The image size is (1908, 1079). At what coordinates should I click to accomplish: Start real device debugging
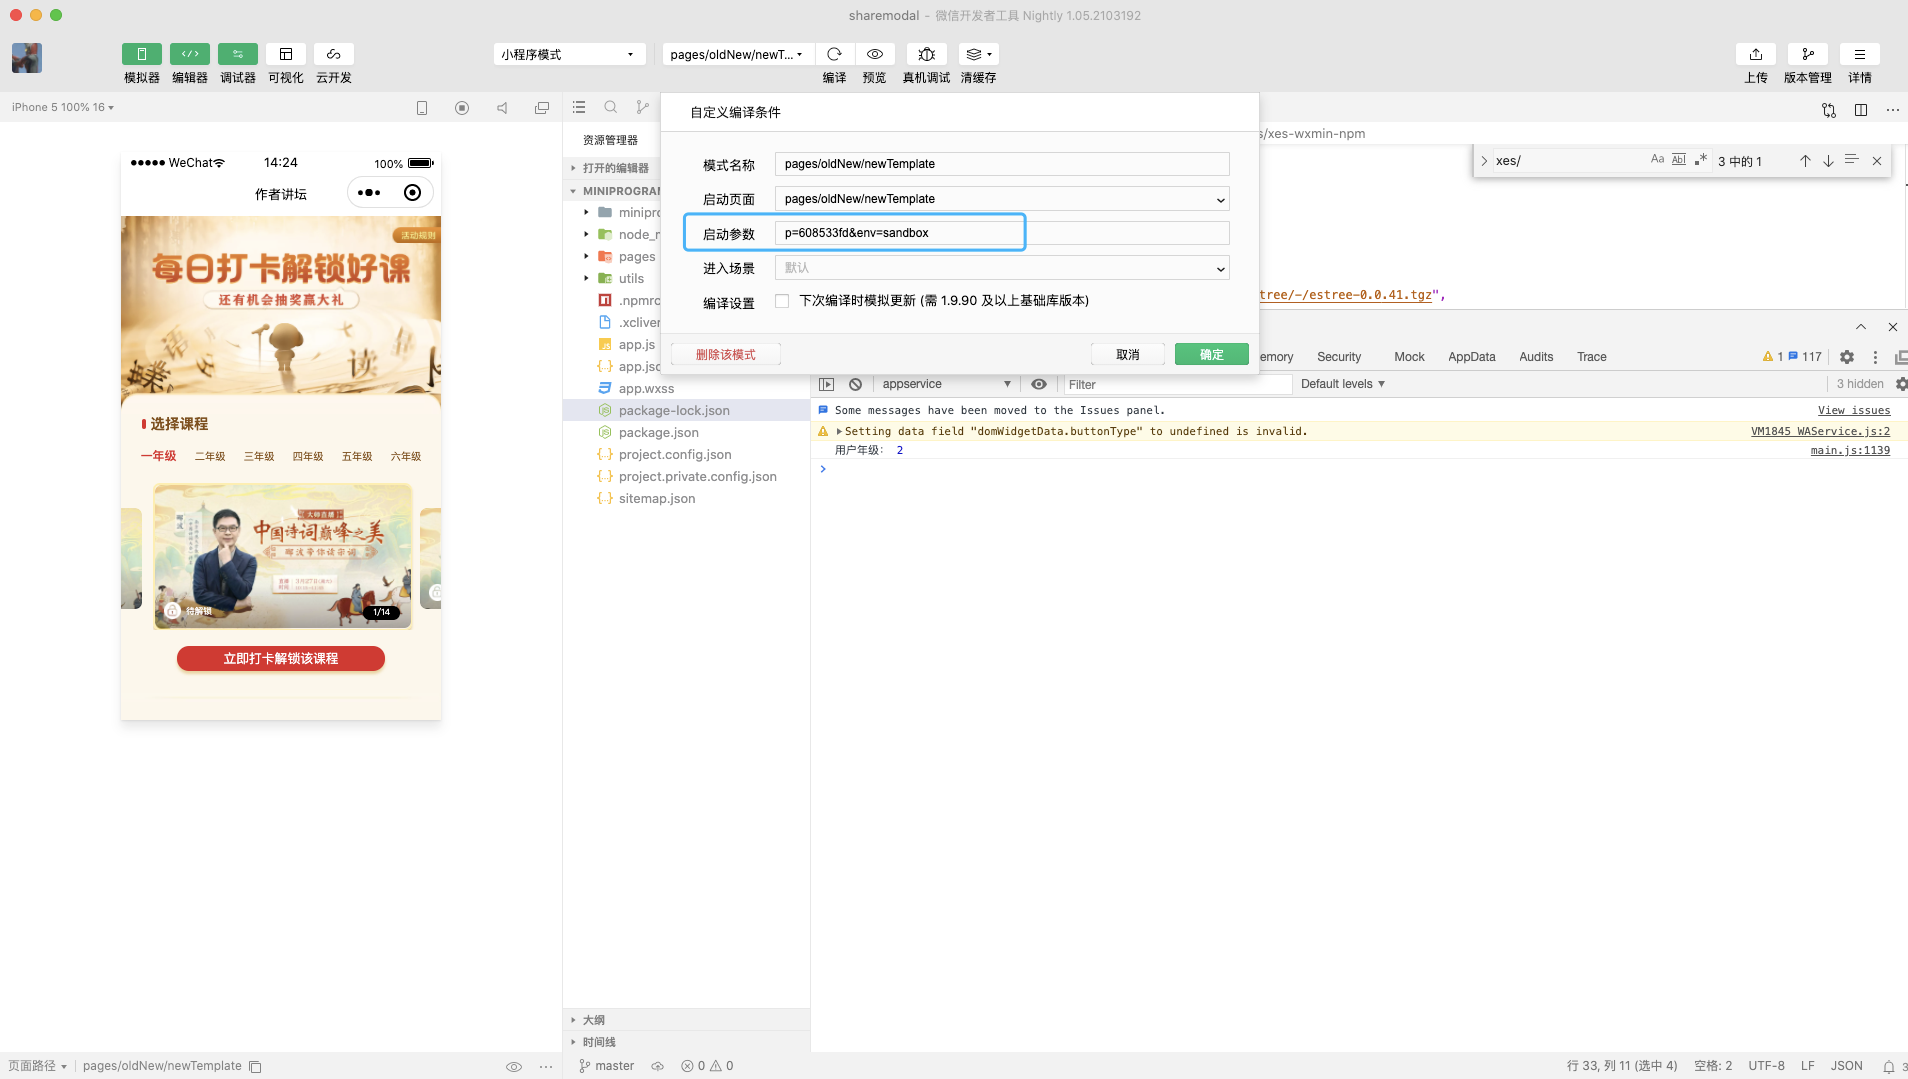[926, 54]
